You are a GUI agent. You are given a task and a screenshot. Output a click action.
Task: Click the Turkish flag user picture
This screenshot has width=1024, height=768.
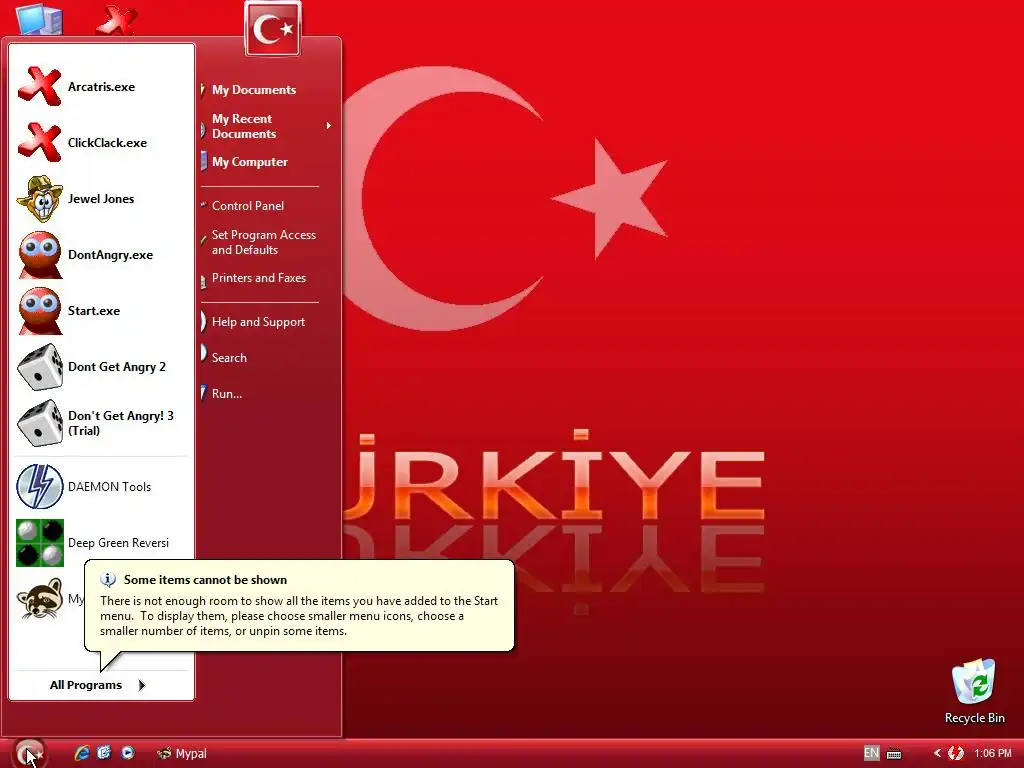273,29
